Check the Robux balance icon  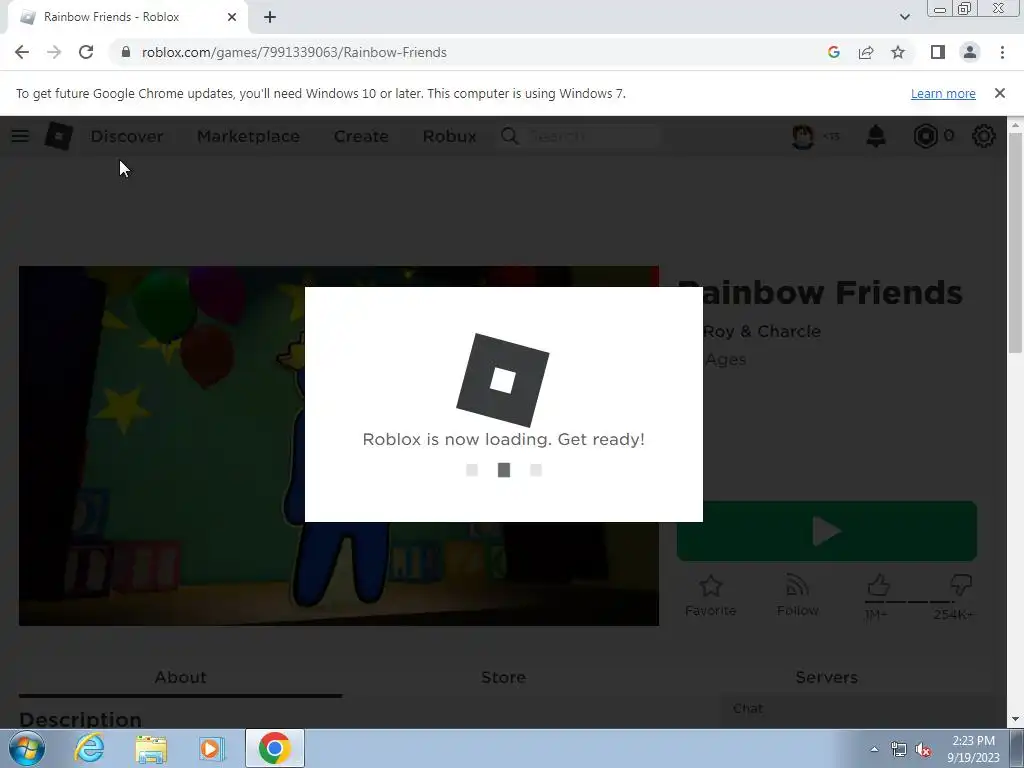click(925, 136)
